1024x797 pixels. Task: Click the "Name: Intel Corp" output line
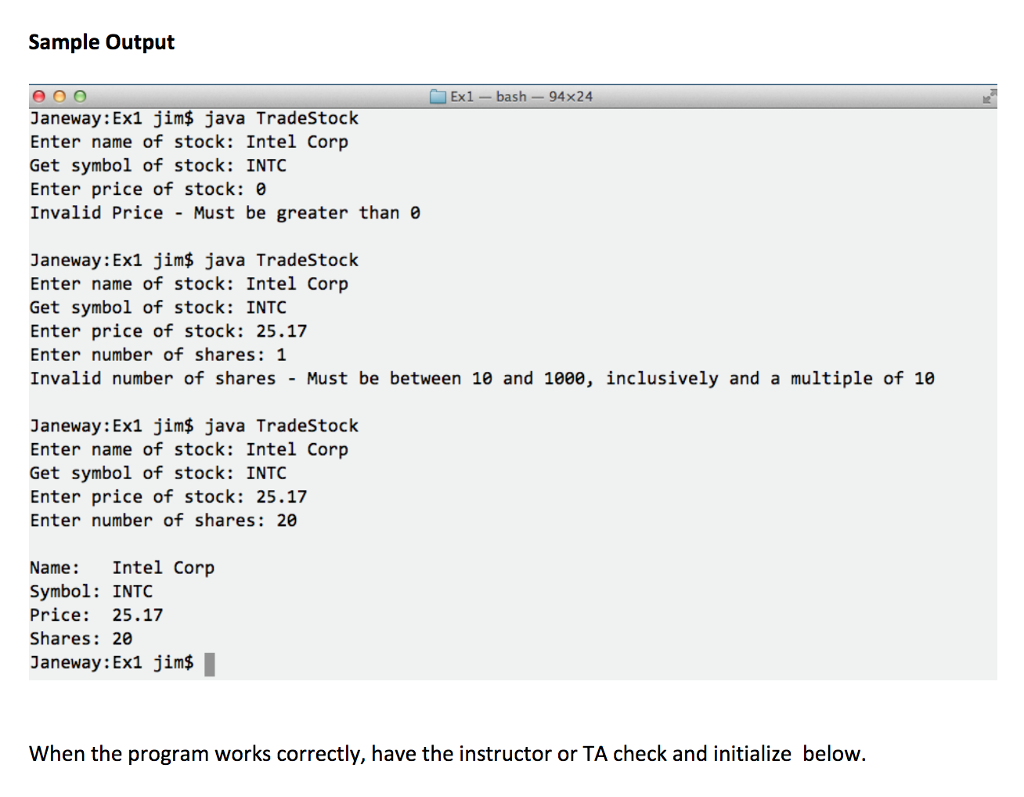(x=122, y=568)
